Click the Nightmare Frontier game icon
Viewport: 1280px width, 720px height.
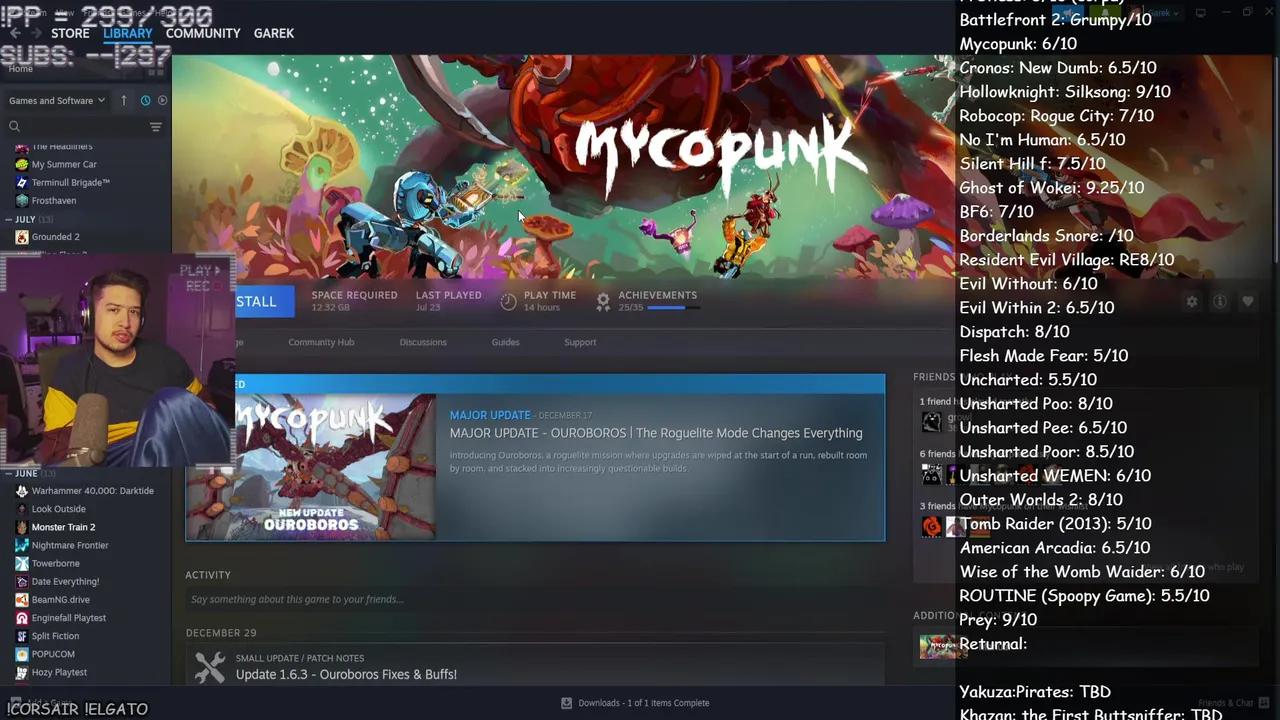click(x=22, y=545)
